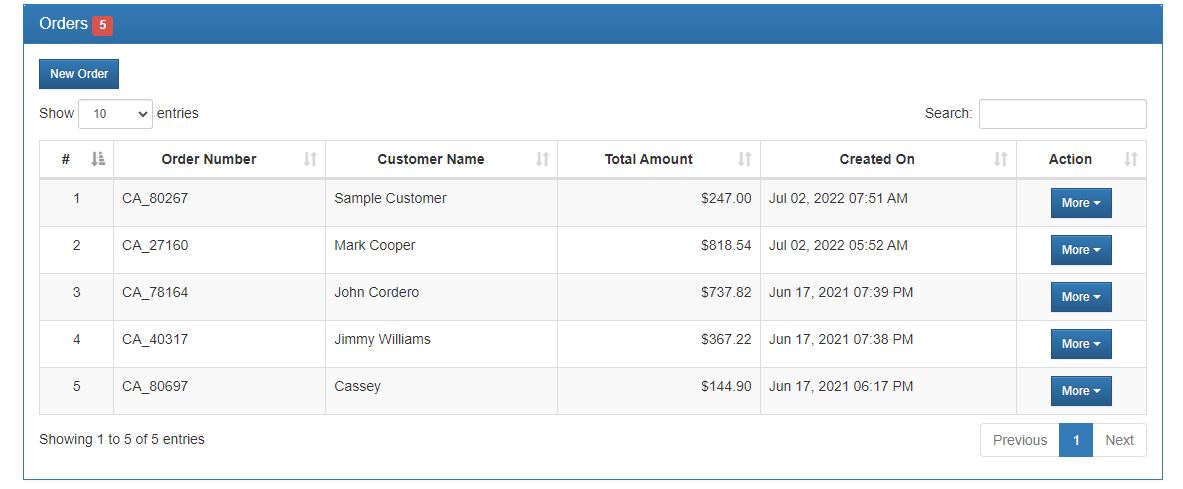Click the Action column sort icon
Image resolution: width=1183 pixels, height=489 pixels.
point(1131,159)
